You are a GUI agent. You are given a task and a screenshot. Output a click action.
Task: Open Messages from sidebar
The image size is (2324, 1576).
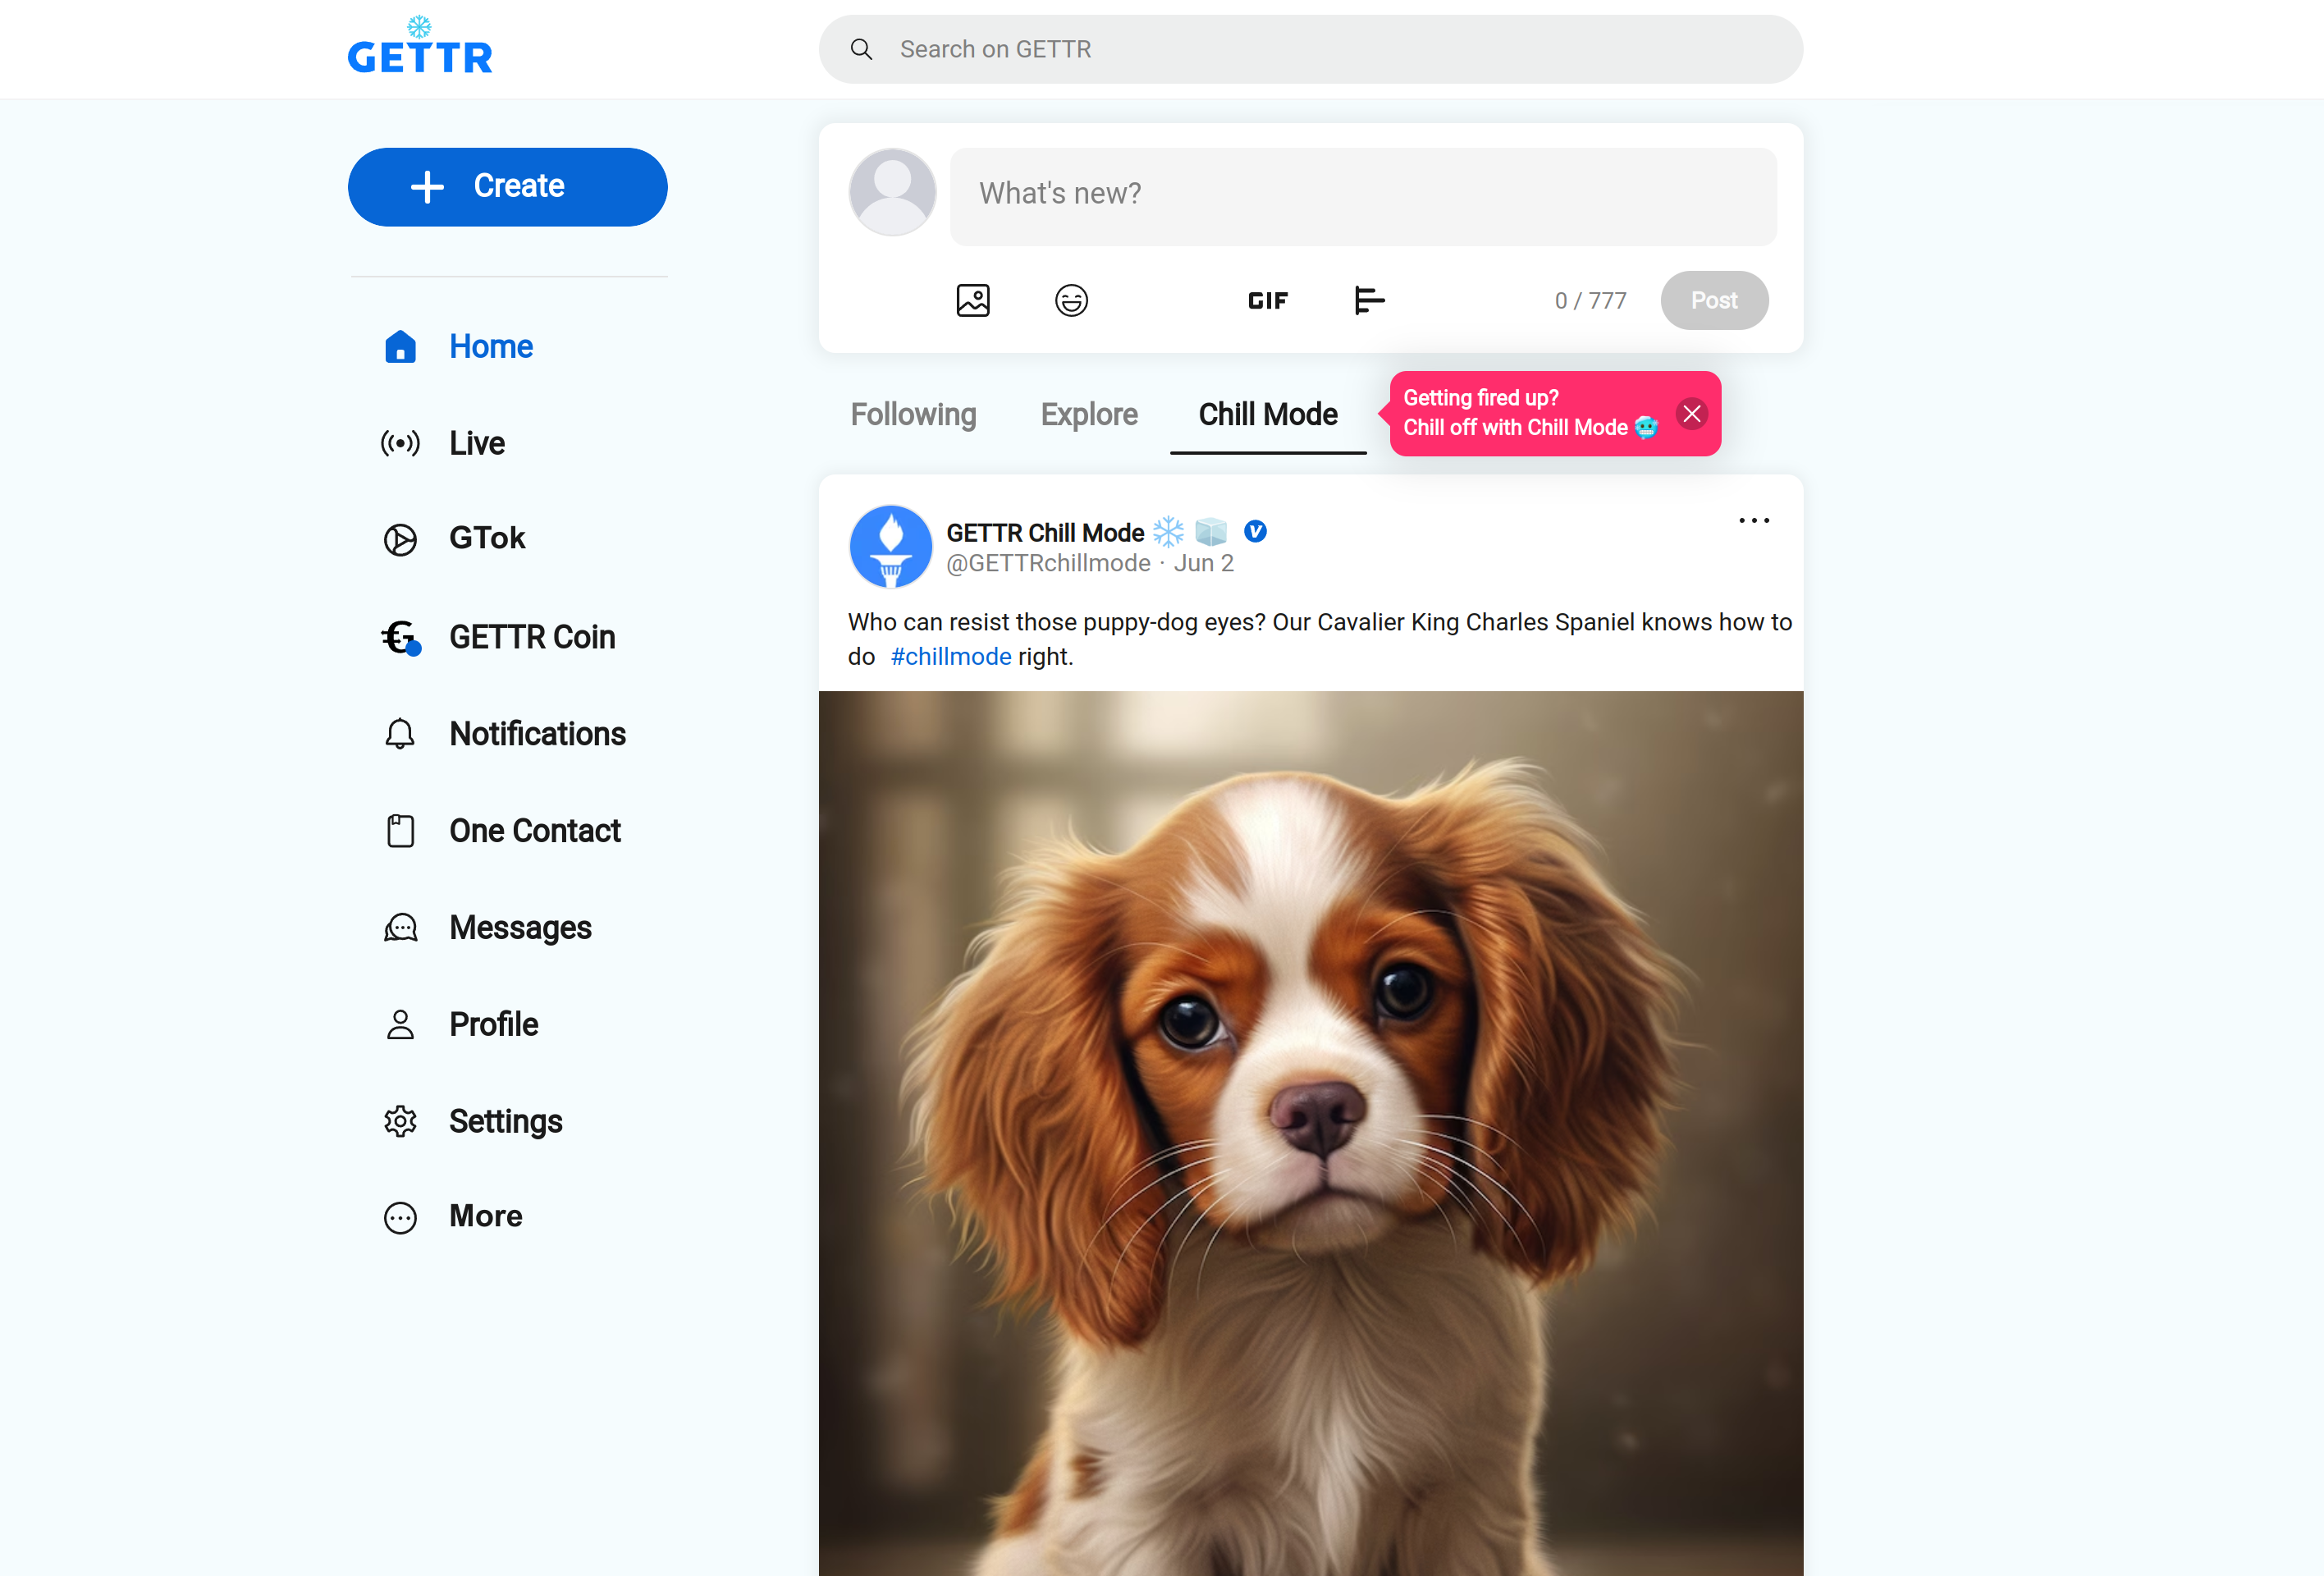tap(520, 928)
